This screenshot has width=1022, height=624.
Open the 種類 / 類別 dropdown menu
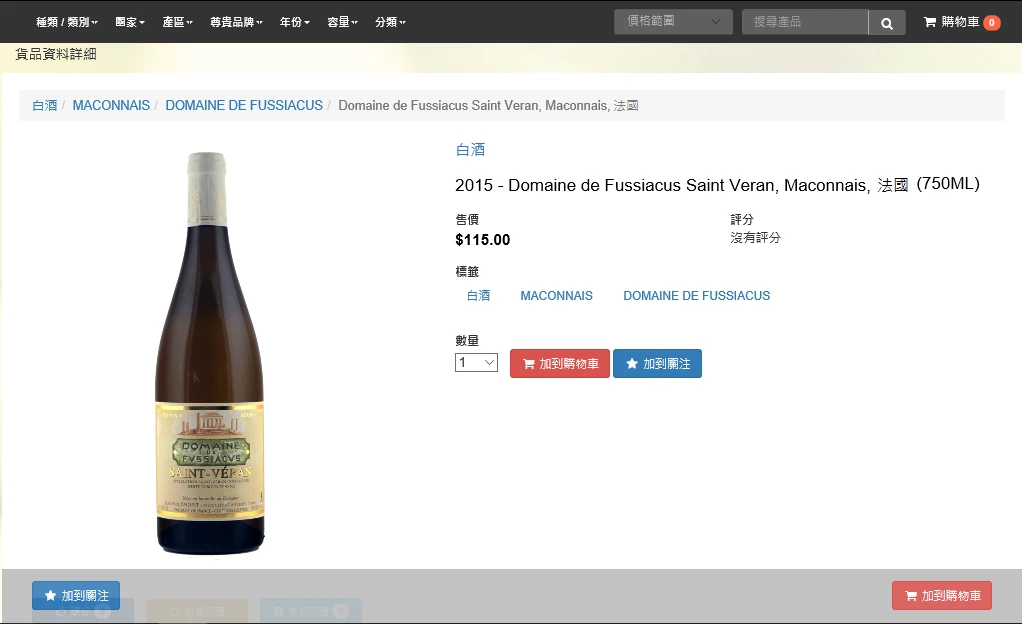pos(66,22)
